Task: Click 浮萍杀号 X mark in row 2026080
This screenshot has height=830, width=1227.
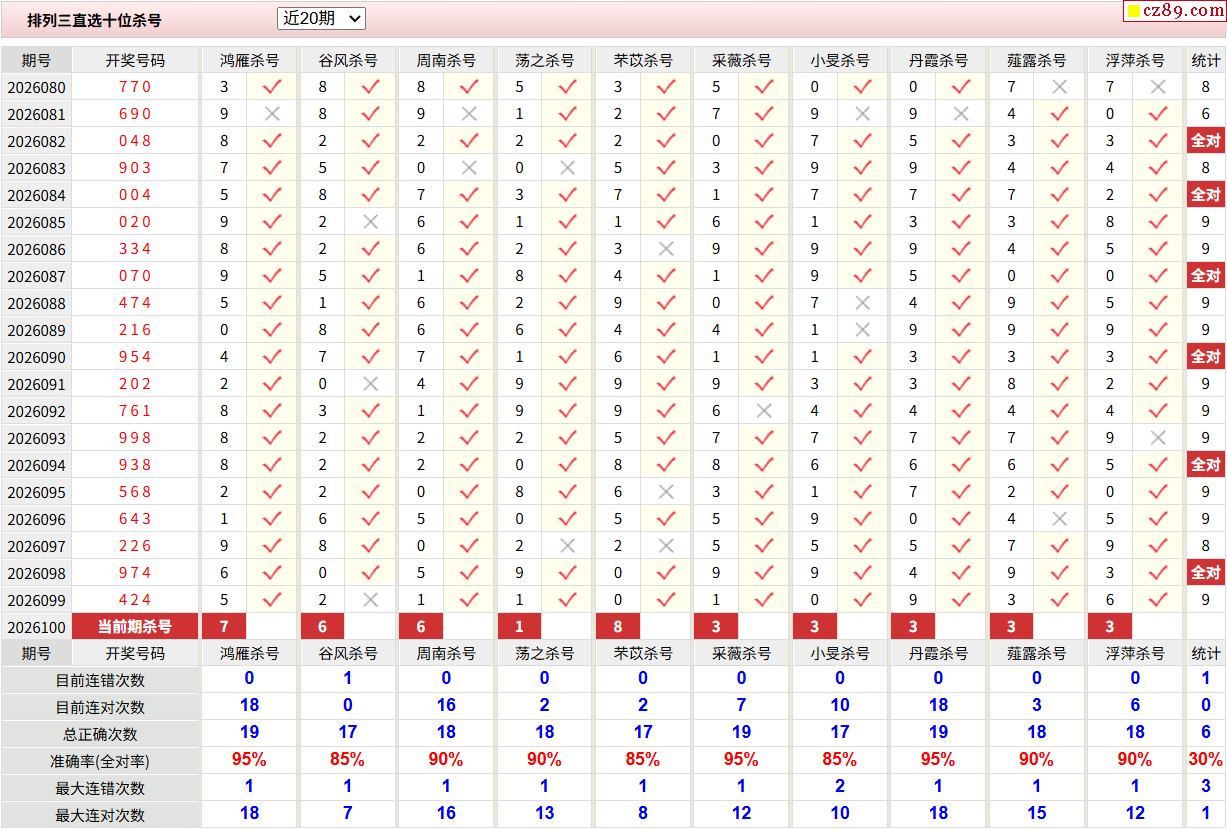Action: (x=1158, y=87)
